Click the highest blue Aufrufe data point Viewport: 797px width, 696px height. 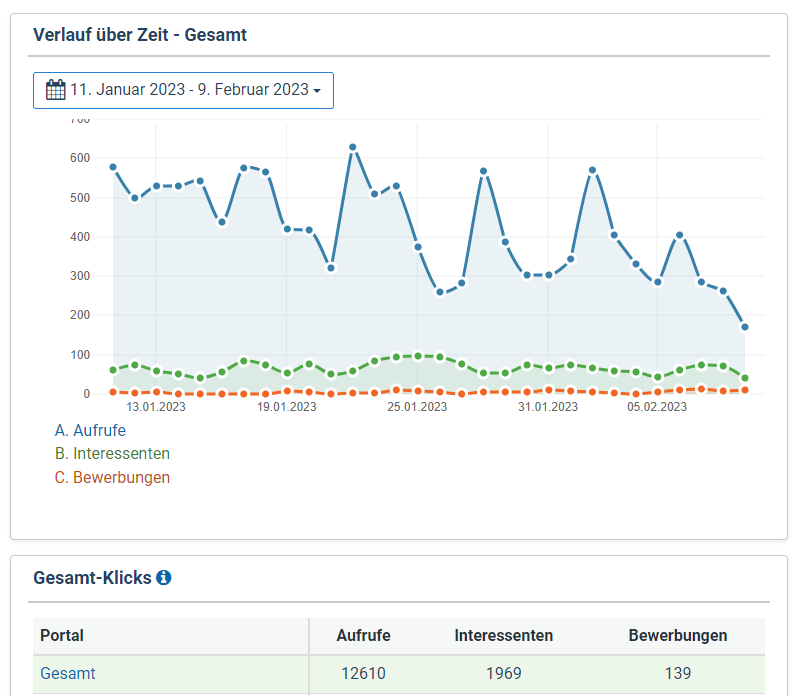click(353, 147)
